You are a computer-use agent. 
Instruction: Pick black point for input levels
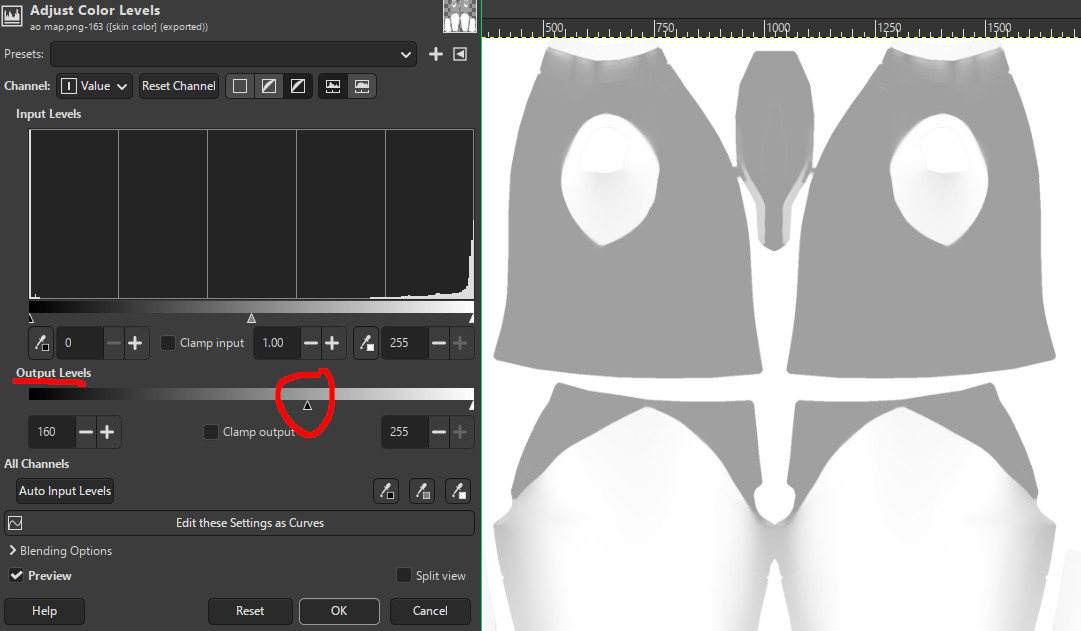pos(41,343)
